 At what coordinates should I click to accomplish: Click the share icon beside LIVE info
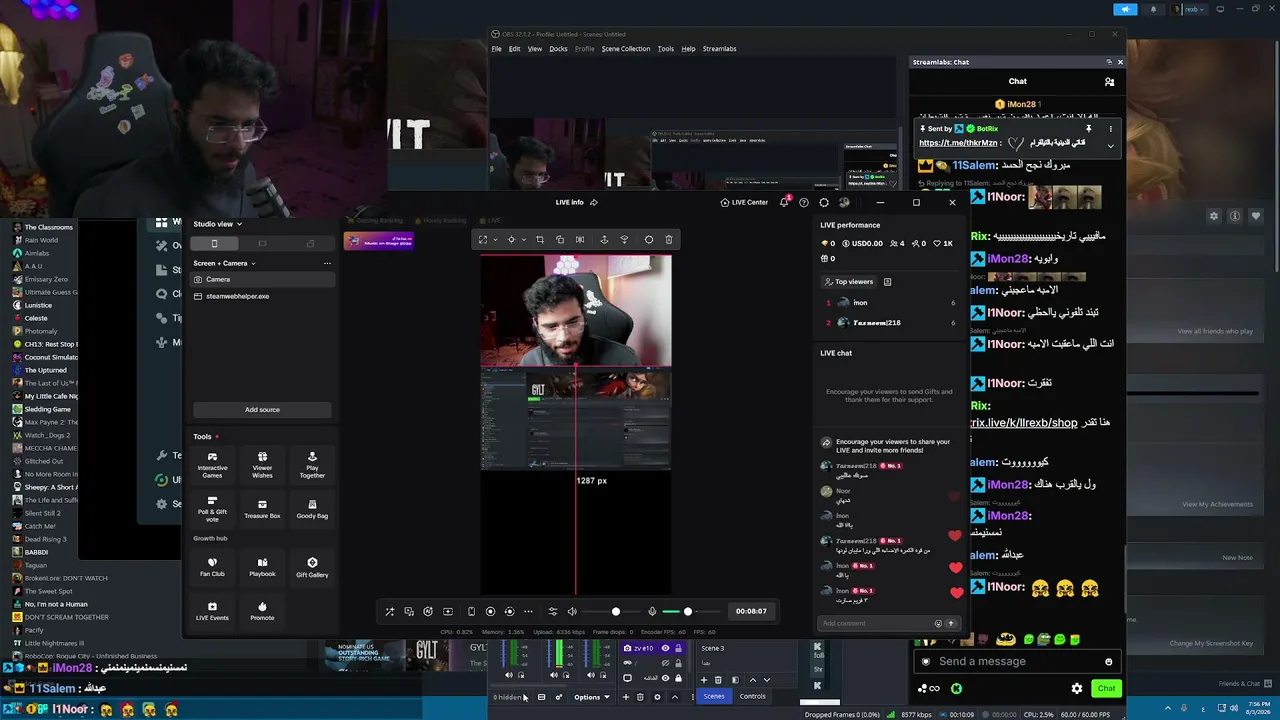pos(594,202)
